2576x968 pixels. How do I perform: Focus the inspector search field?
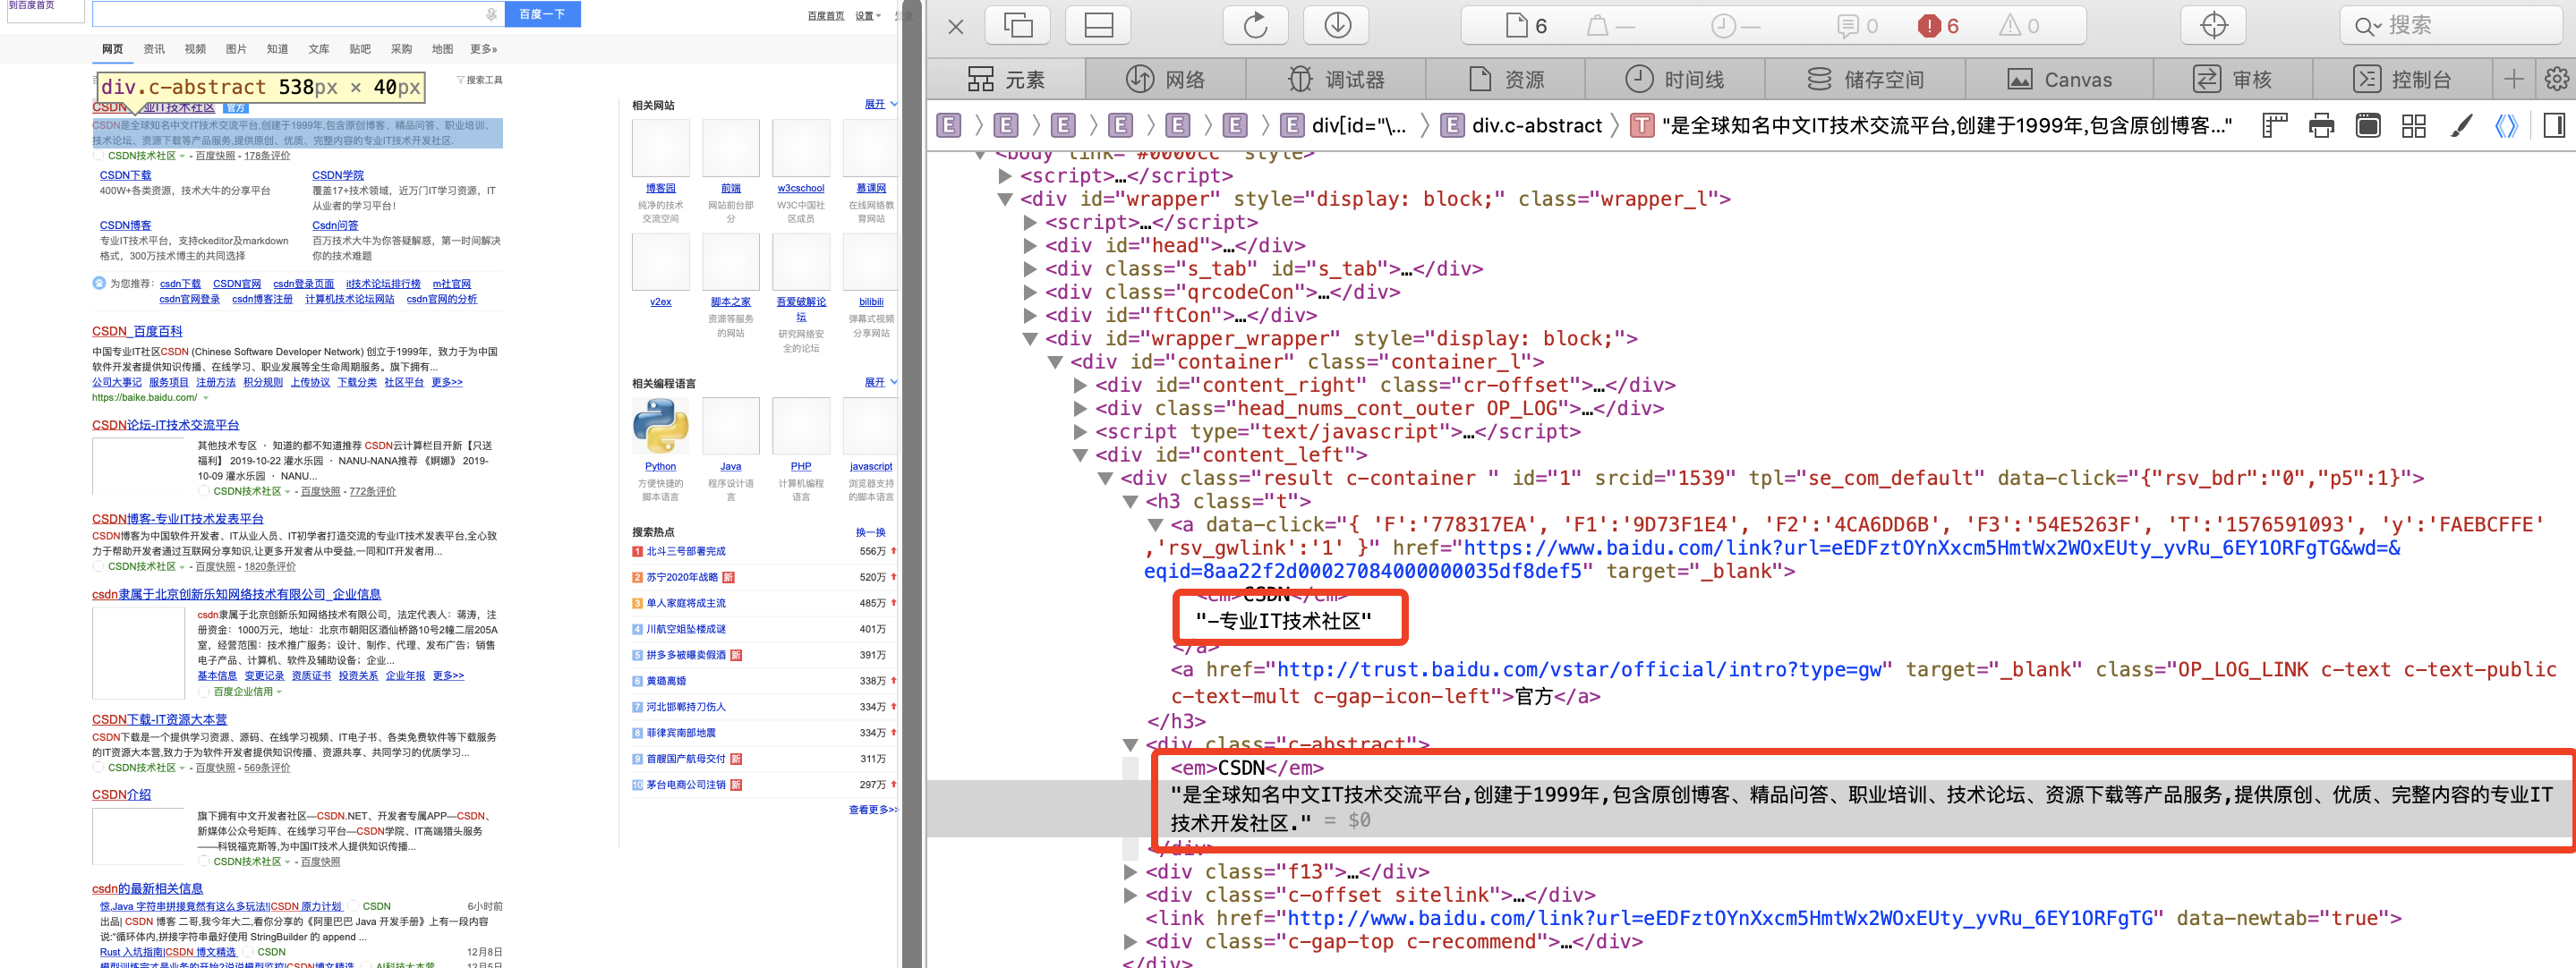(x=2451, y=26)
